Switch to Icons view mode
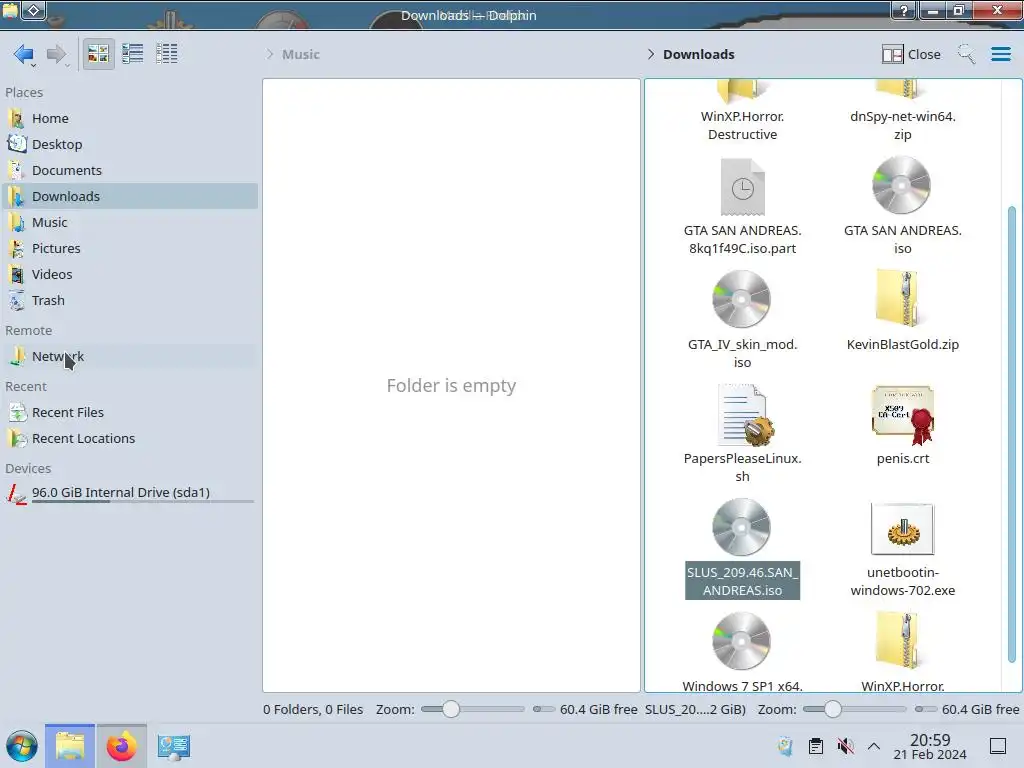The image size is (1024, 768). pyautogui.click(x=98, y=54)
